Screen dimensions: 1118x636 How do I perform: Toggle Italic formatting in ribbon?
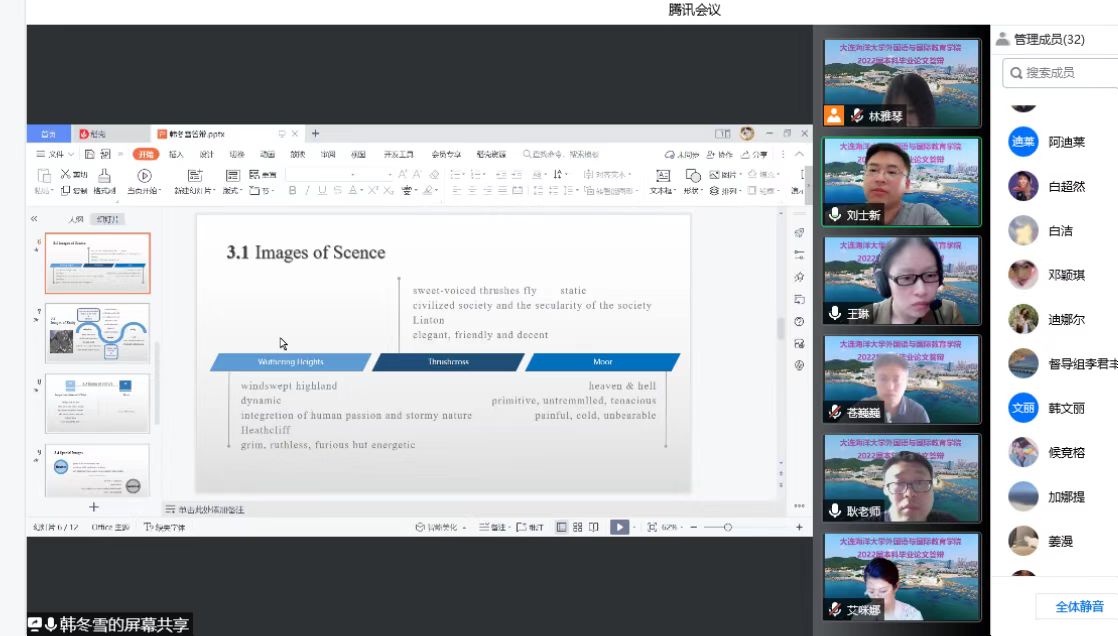tap(307, 190)
